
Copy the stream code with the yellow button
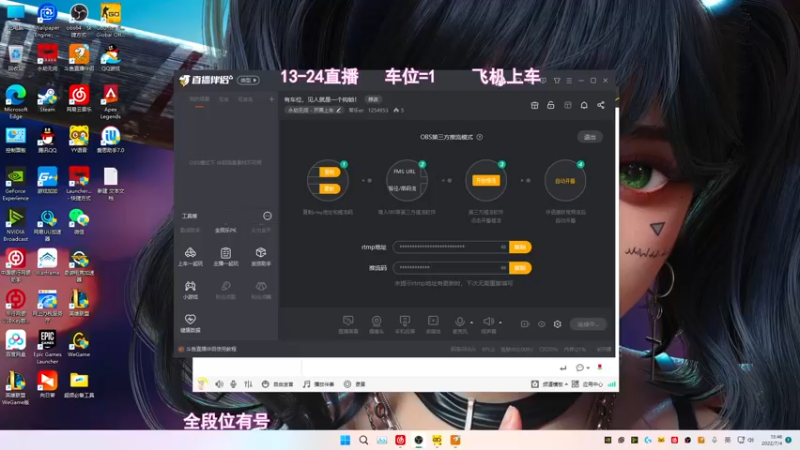pyautogui.click(x=520, y=268)
